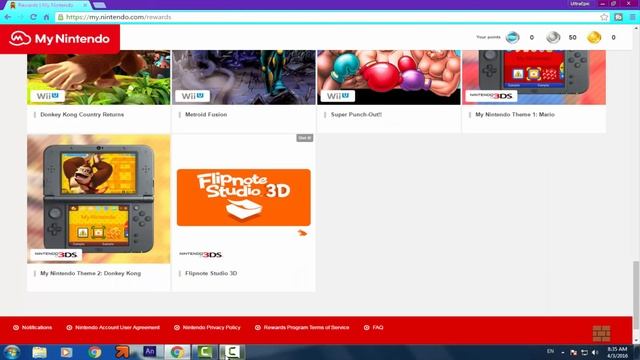Click the Metroid Fusion title link
640x360 pixels.
coord(206,115)
